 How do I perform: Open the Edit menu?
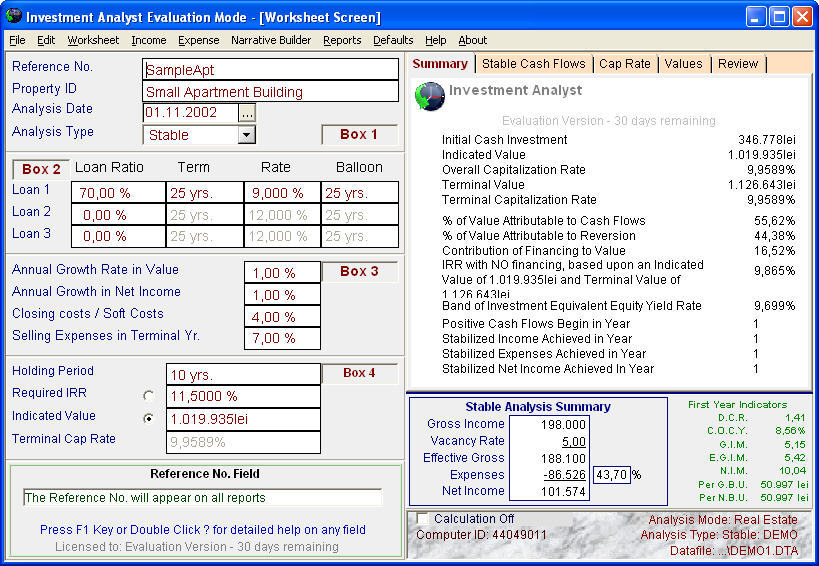pos(46,40)
